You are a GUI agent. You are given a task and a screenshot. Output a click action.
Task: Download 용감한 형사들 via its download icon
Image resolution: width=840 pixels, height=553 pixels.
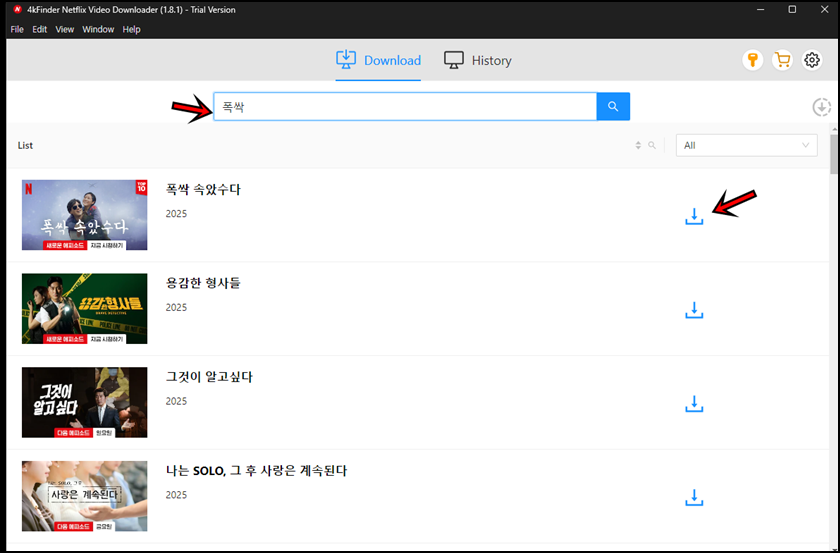pos(694,310)
